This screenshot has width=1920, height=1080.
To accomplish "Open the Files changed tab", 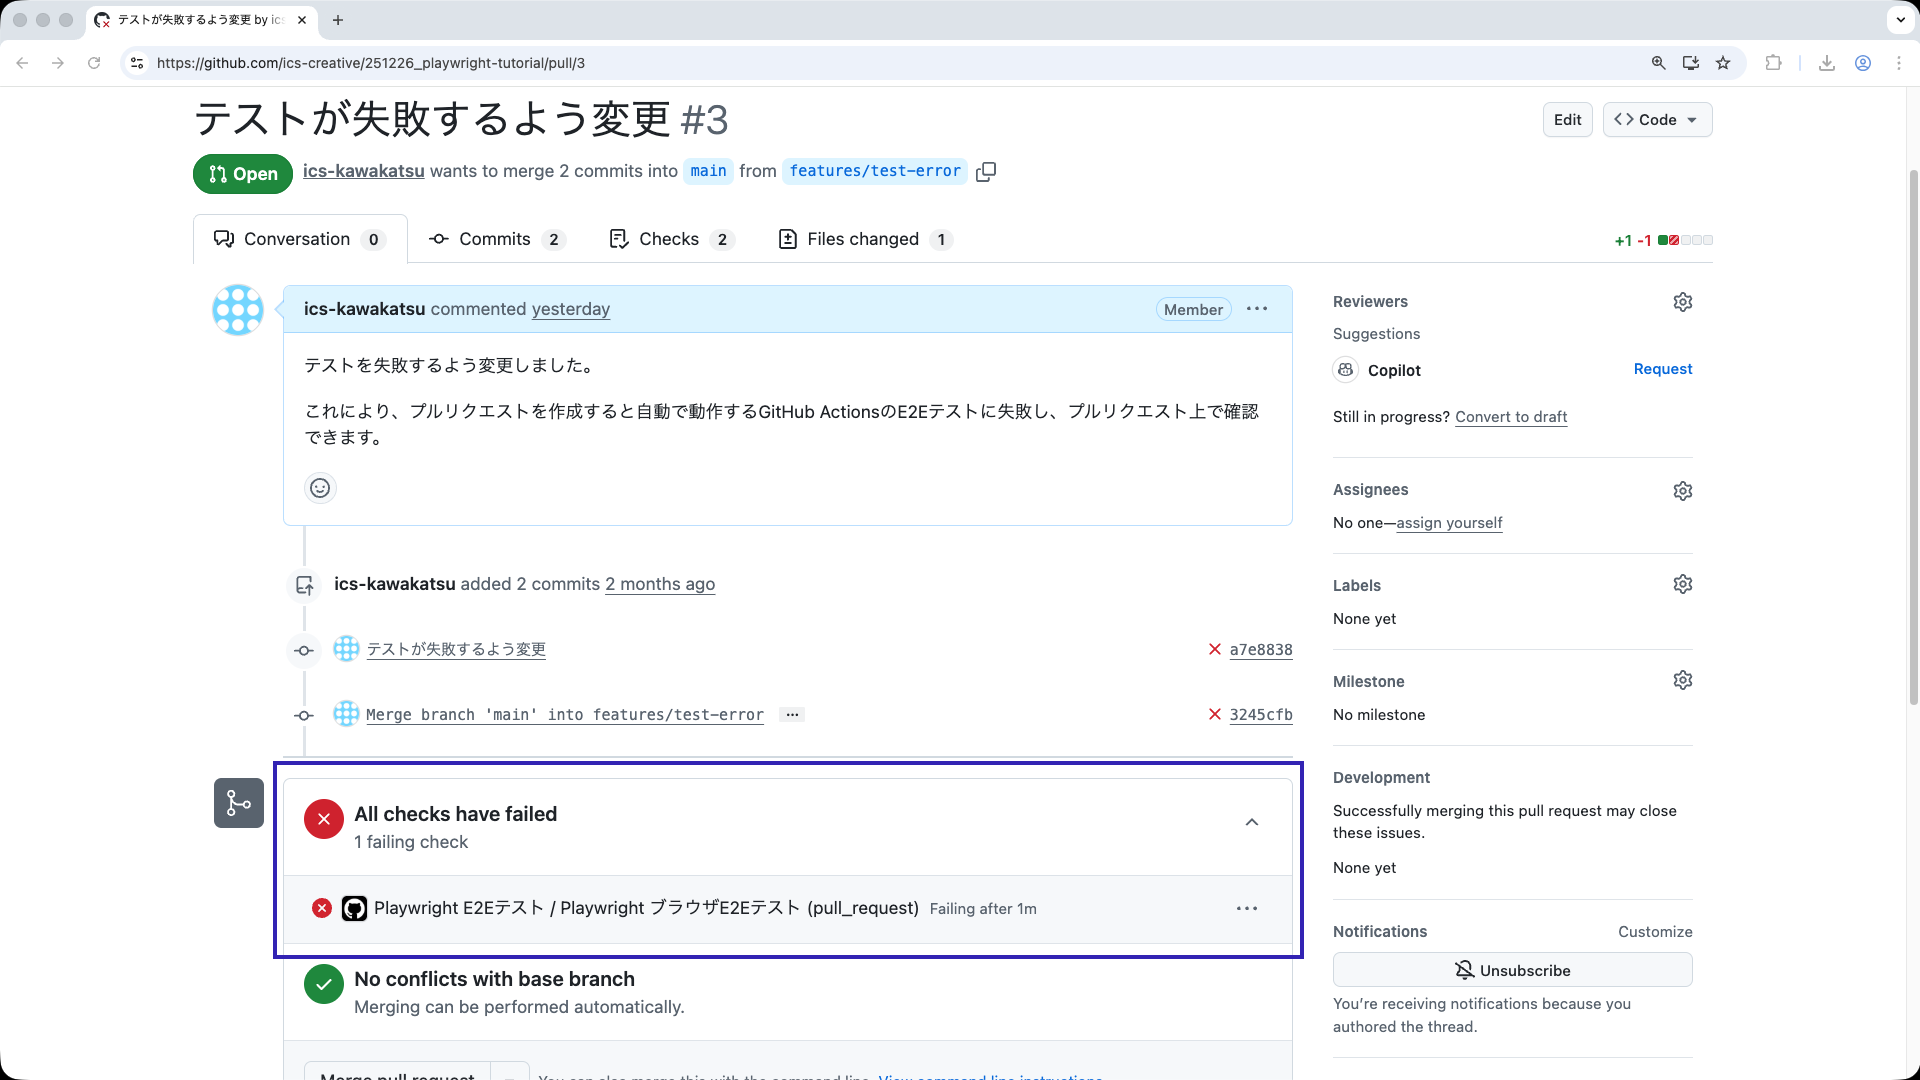I will click(x=862, y=239).
